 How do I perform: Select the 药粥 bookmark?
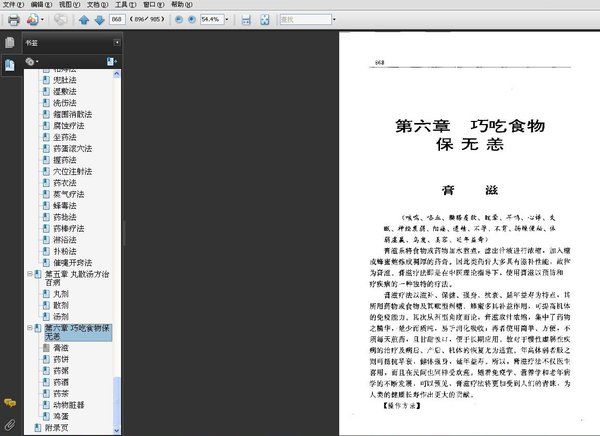tap(60, 371)
